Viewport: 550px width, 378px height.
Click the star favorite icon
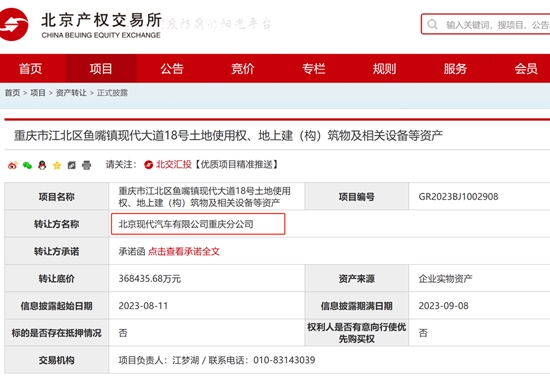[x=57, y=165]
